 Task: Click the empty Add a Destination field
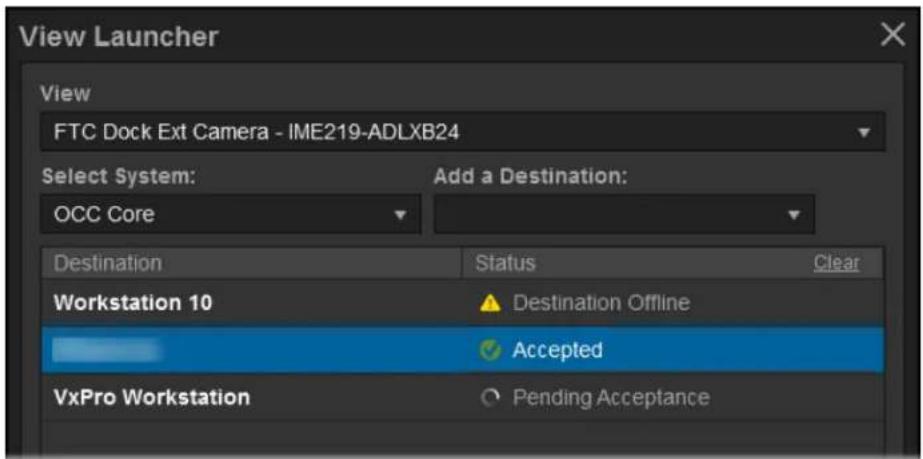pyautogui.click(x=625, y=214)
